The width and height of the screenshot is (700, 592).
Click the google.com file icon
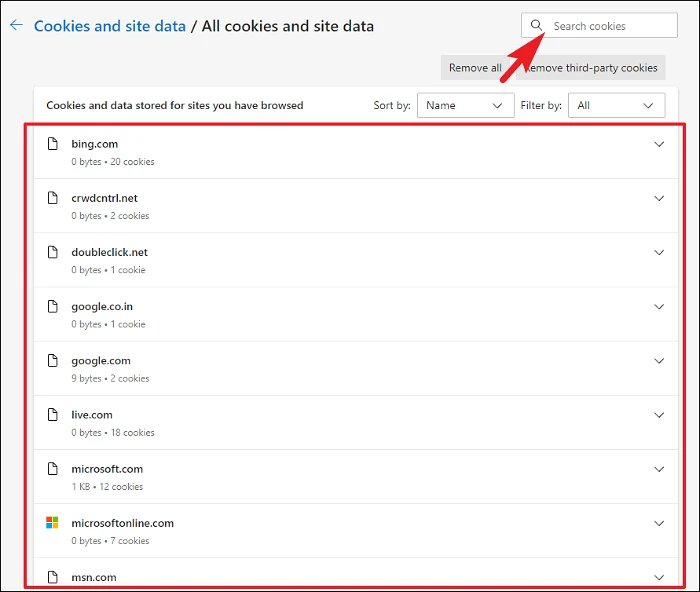(x=53, y=360)
